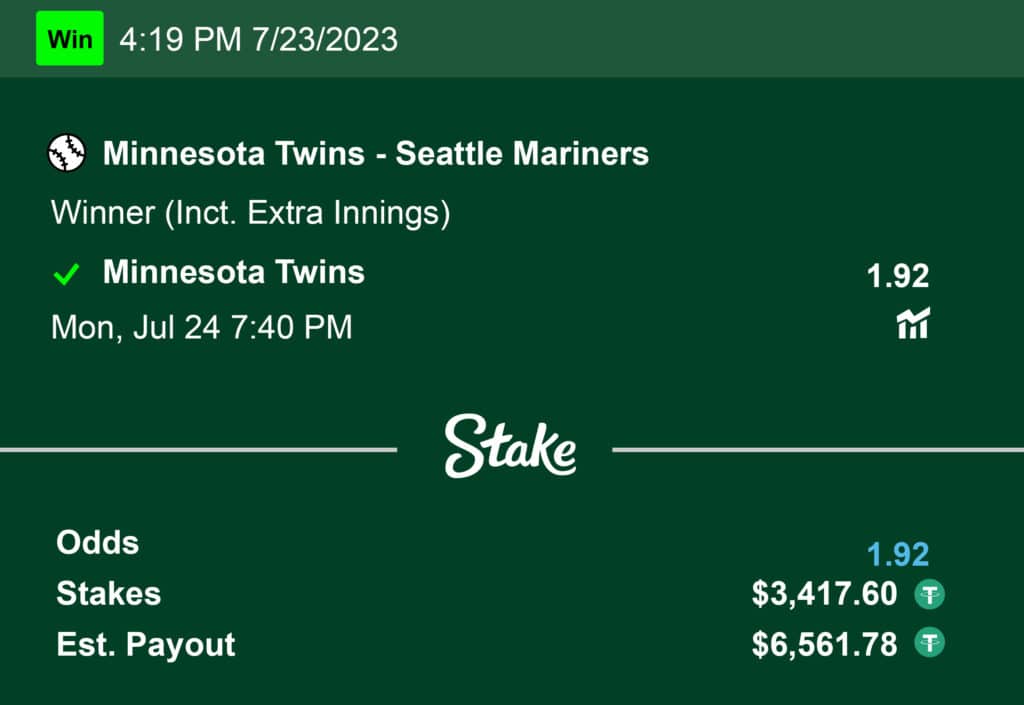Click the bet timestamp 4:19 PM 7/23/2023
1024x705 pixels.
coord(258,40)
